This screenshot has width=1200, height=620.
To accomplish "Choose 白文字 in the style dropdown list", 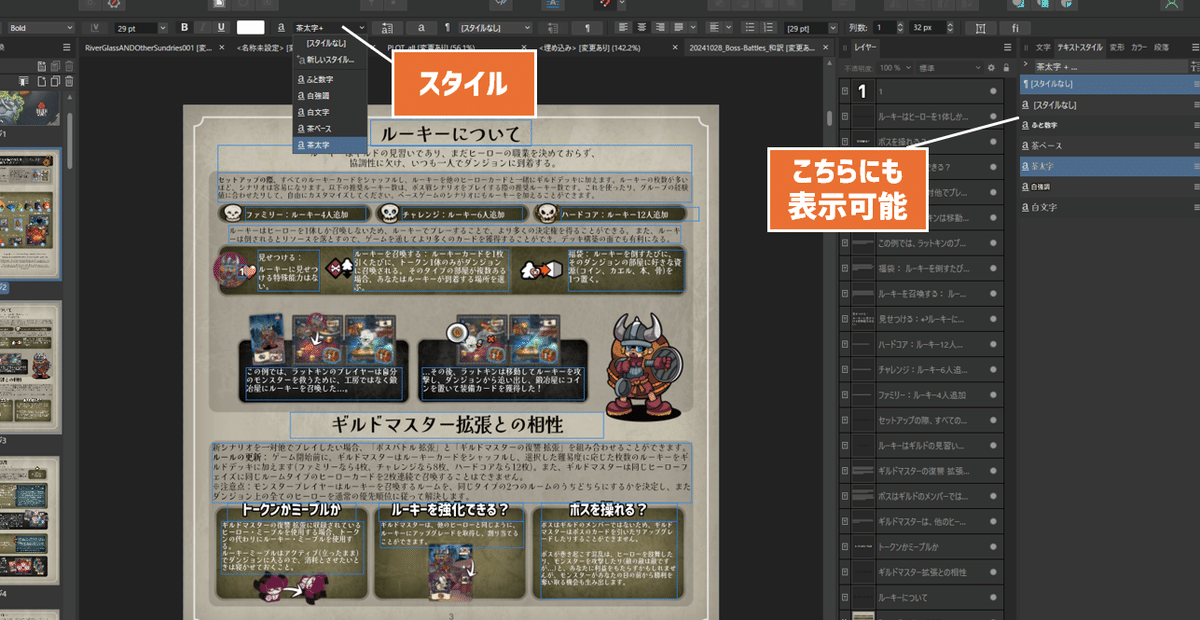I will tap(330, 113).
